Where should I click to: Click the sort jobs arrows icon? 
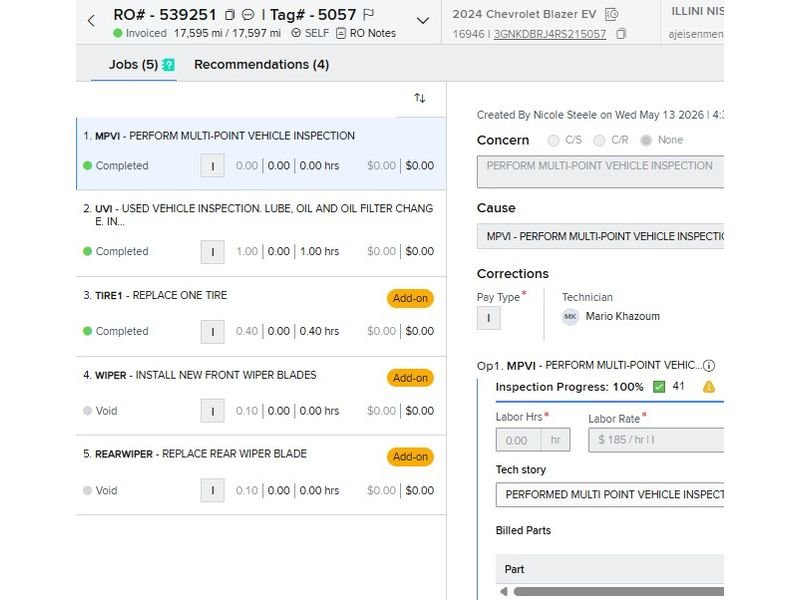tap(420, 98)
